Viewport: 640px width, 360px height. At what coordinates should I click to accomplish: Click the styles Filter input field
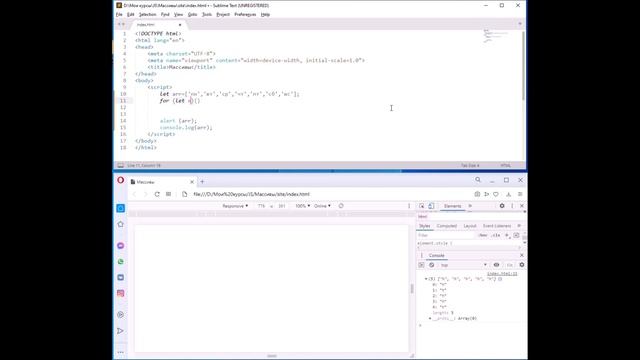446,236
